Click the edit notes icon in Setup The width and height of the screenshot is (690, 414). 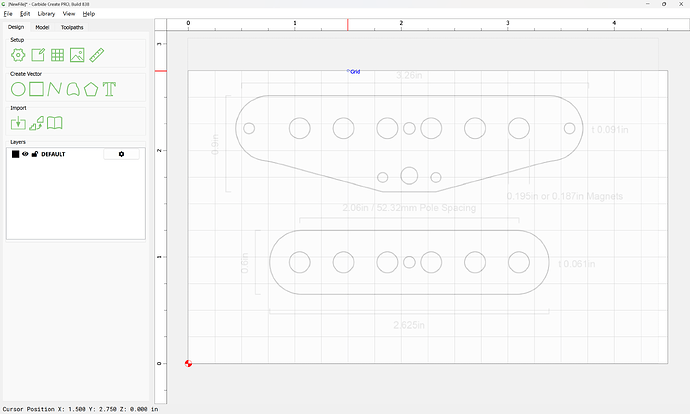[x=38, y=55]
